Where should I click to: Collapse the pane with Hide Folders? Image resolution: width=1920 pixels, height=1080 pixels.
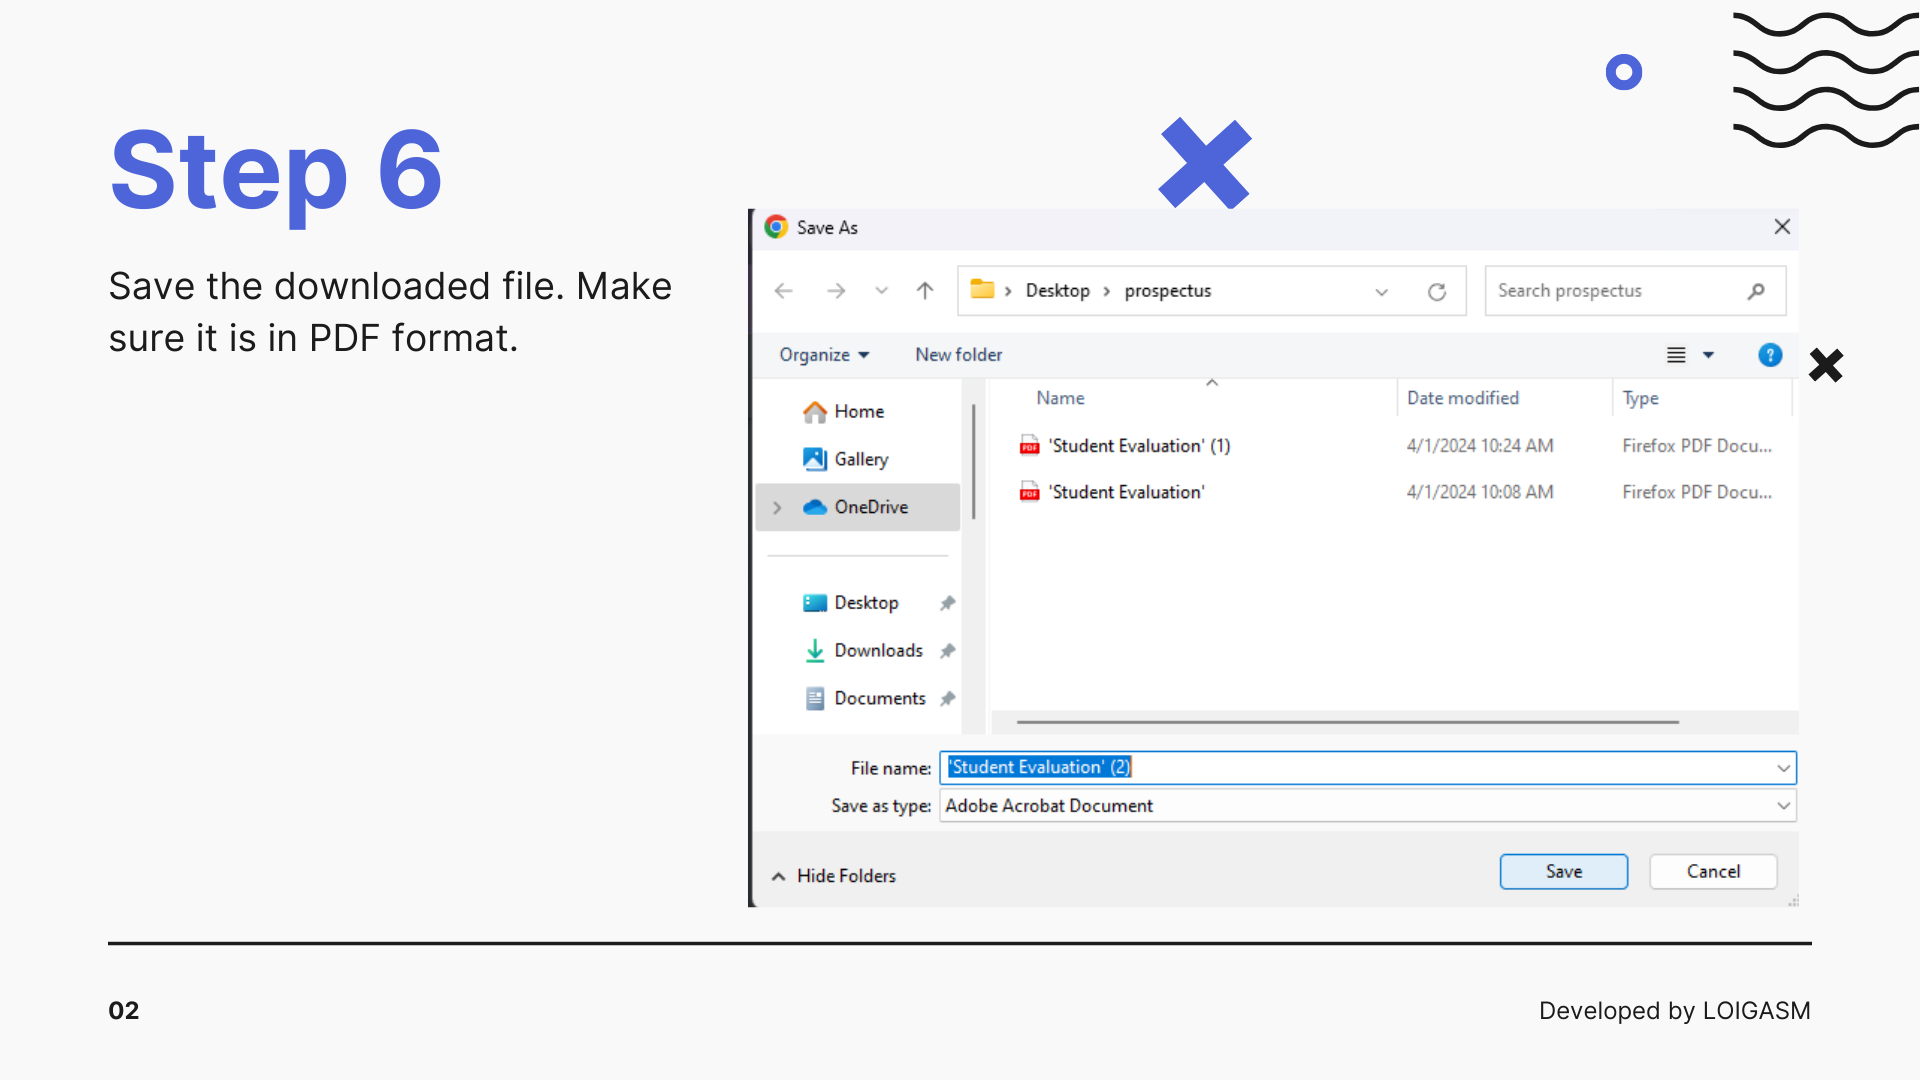(x=834, y=876)
